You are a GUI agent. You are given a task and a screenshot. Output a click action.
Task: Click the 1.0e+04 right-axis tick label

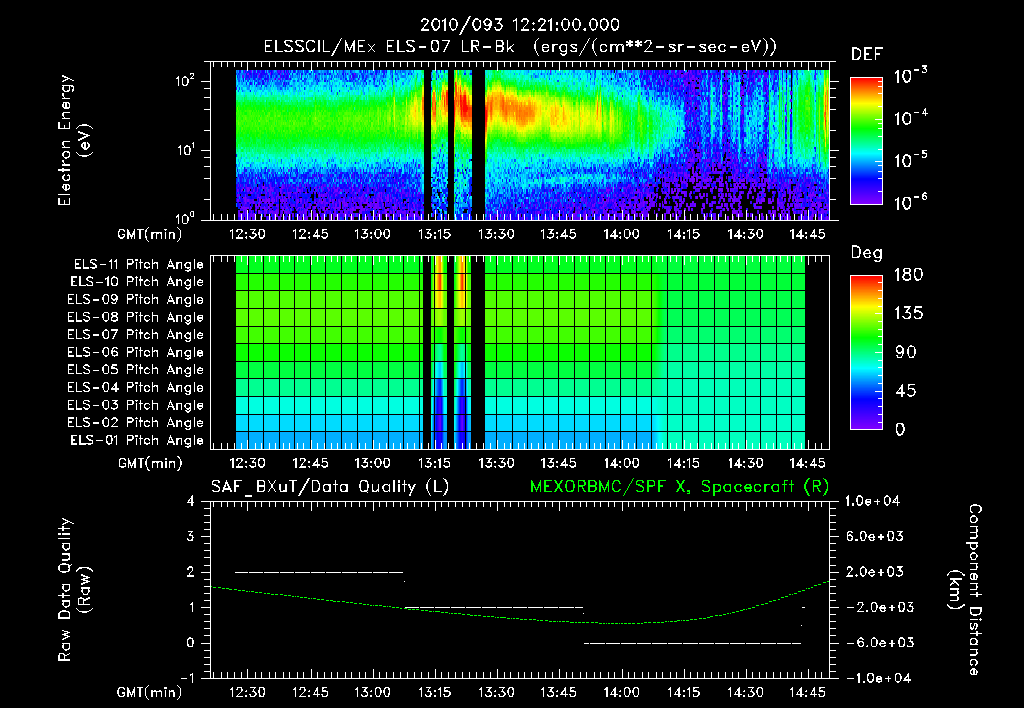873,501
